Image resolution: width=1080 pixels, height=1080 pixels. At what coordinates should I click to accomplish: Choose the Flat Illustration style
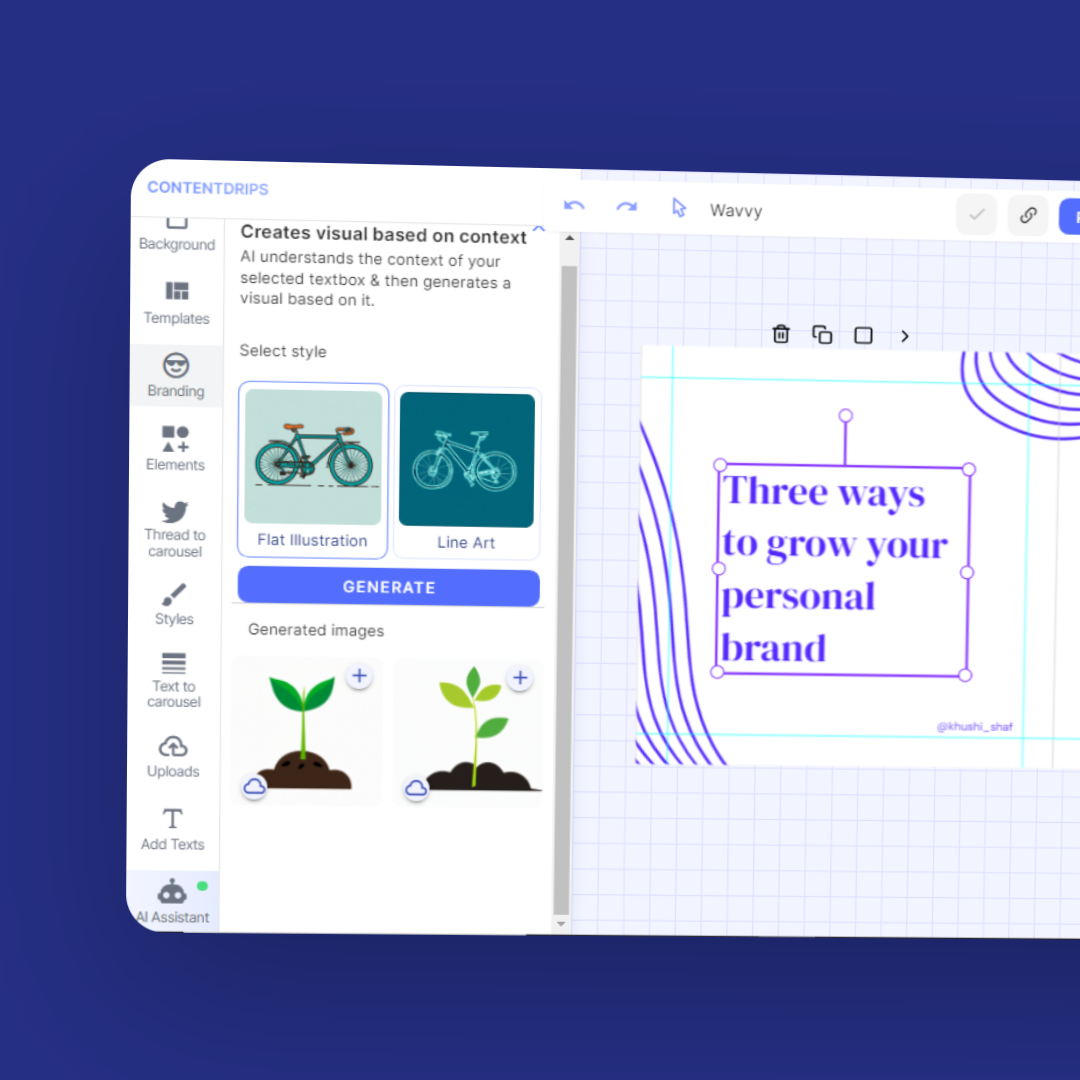pyautogui.click(x=313, y=469)
